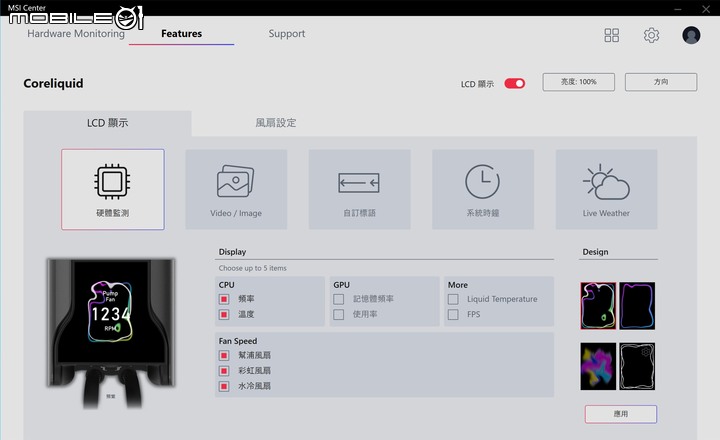Select the Features tab
The image size is (720, 440).
[x=181, y=34]
